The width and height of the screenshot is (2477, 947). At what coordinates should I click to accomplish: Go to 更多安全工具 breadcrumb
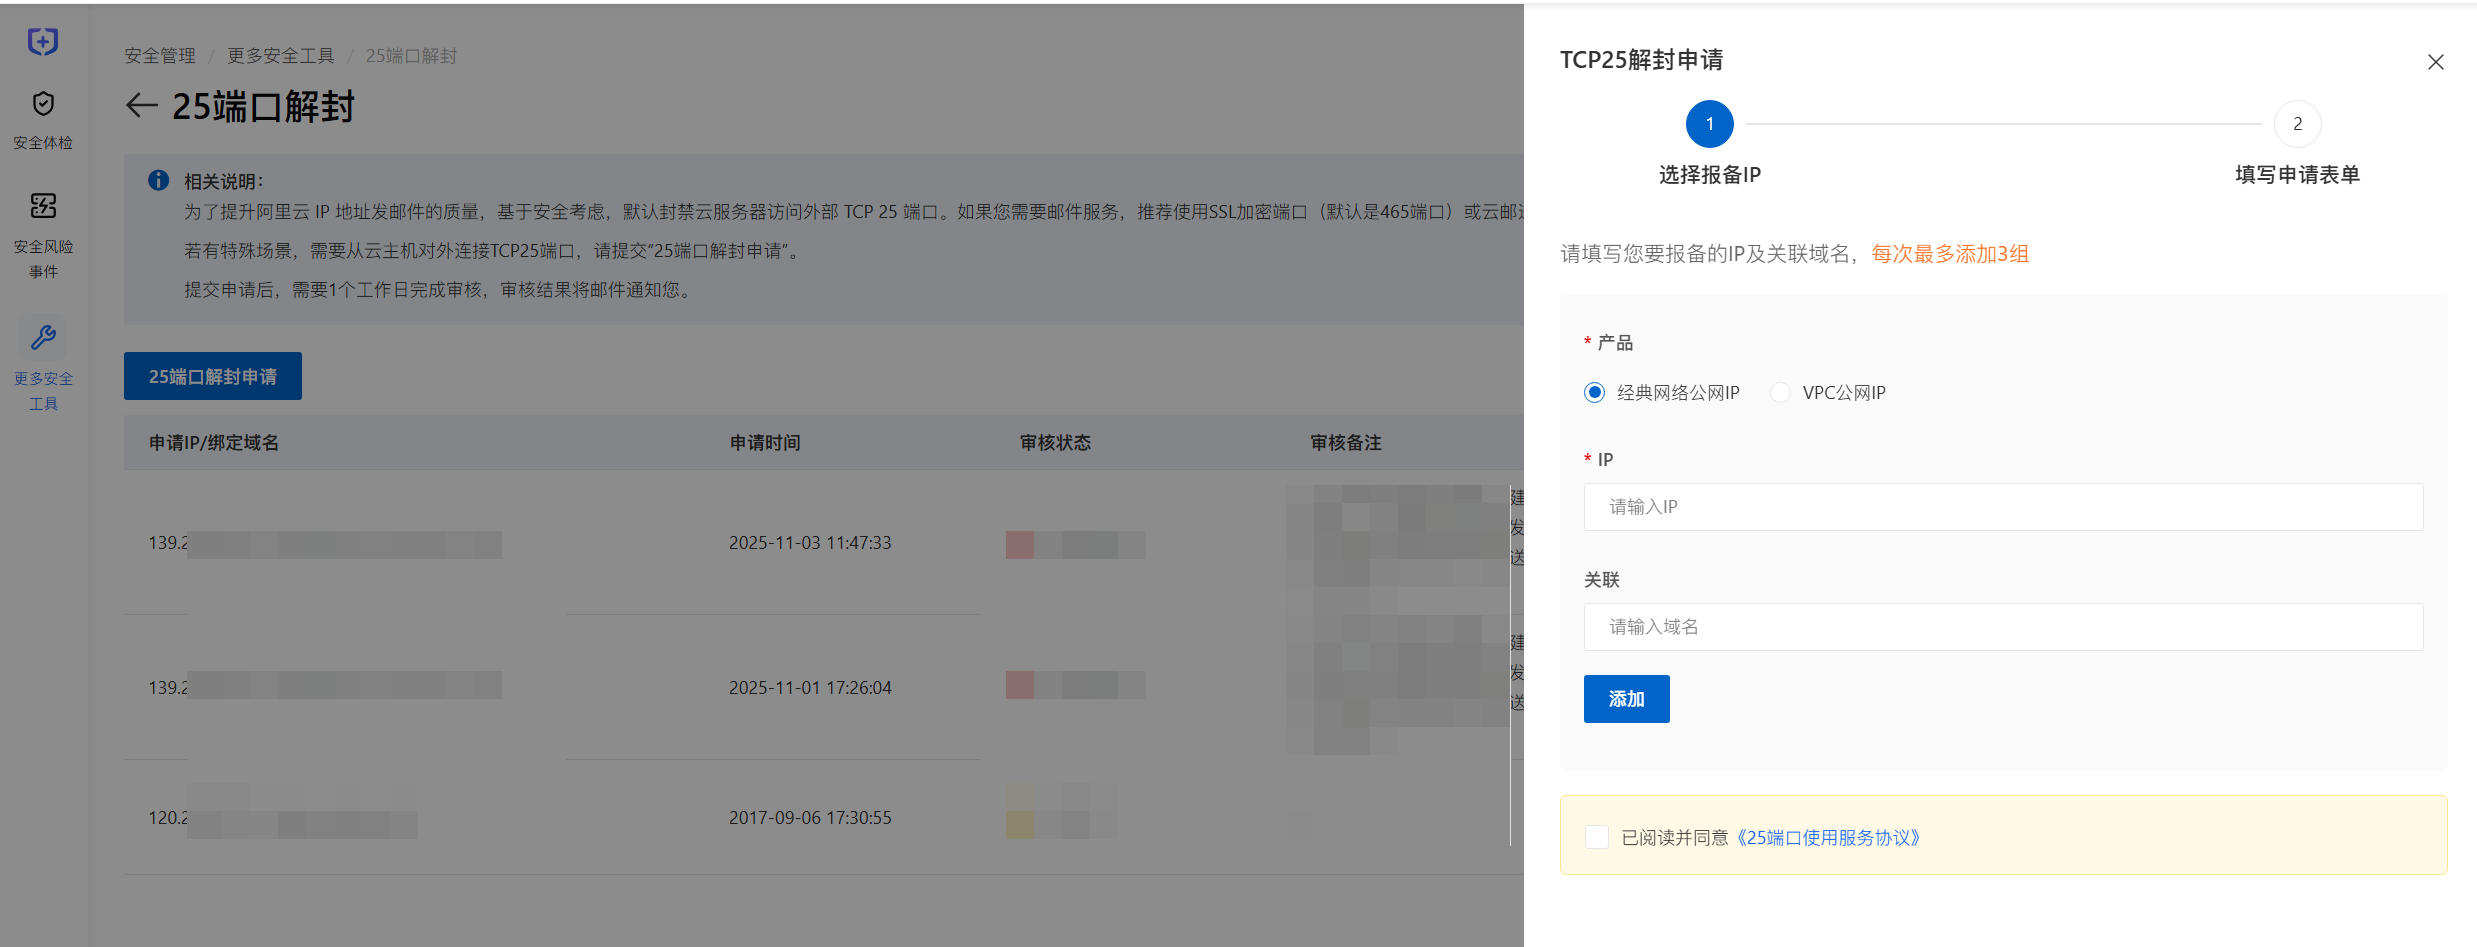pyautogui.click(x=281, y=56)
